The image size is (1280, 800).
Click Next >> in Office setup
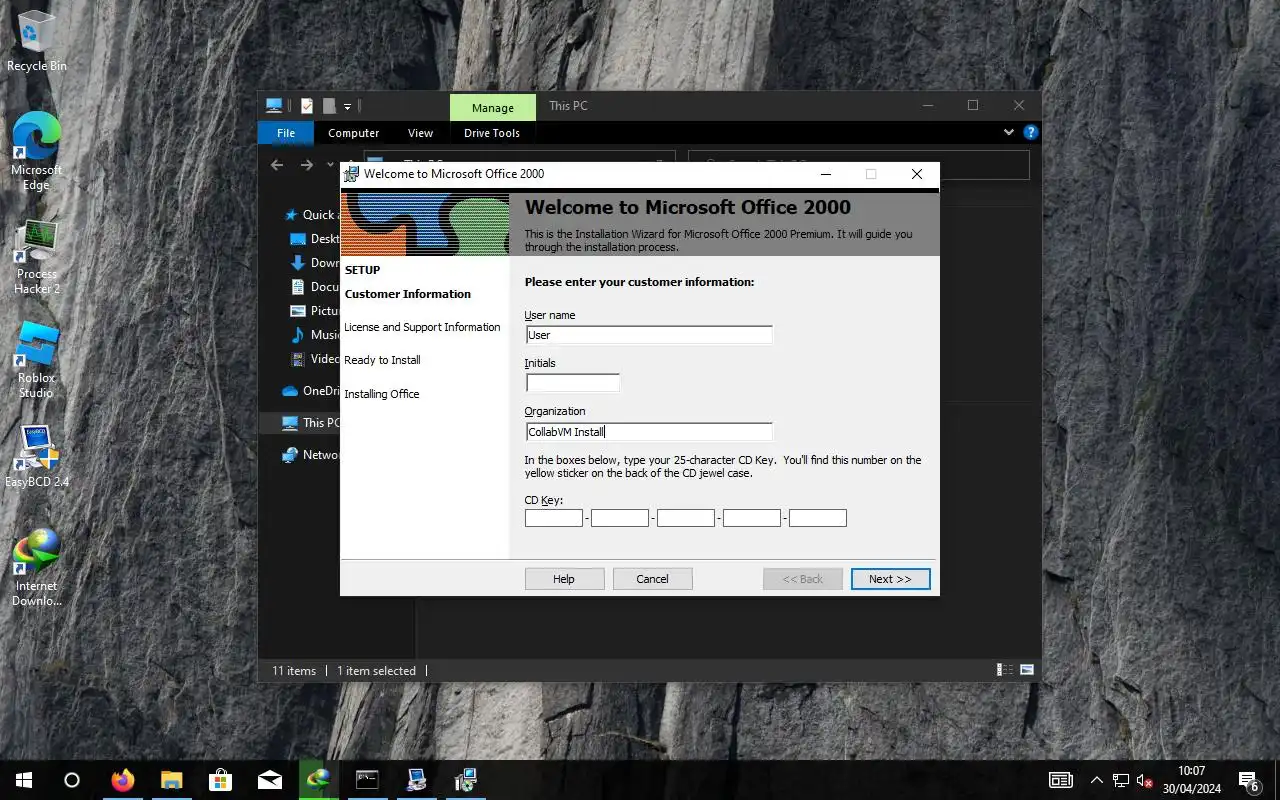[890, 579]
